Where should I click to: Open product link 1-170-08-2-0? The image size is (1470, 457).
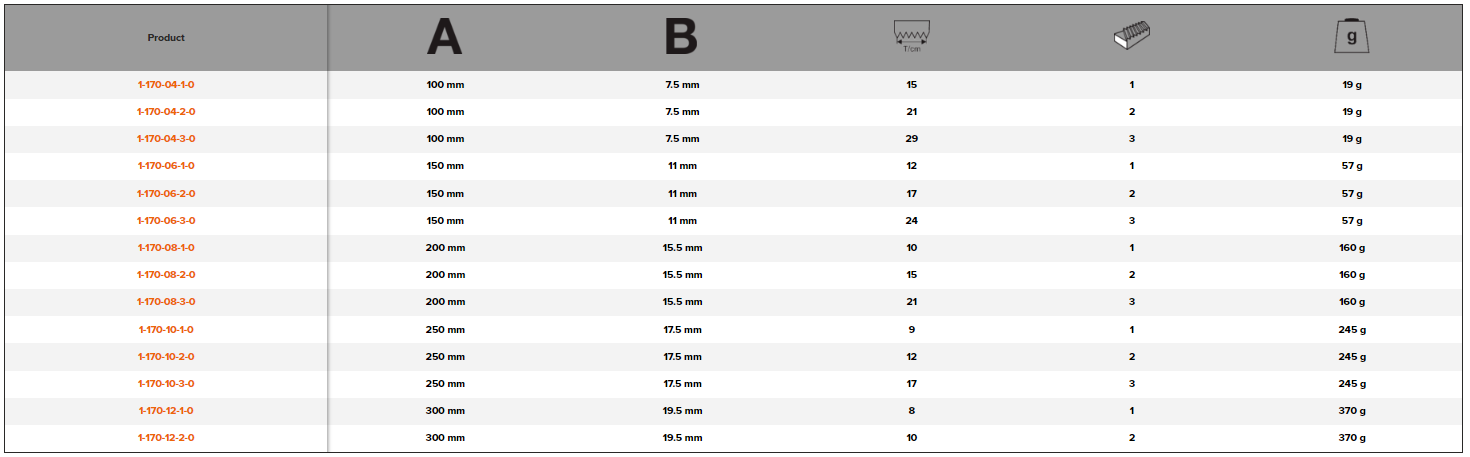(x=166, y=275)
